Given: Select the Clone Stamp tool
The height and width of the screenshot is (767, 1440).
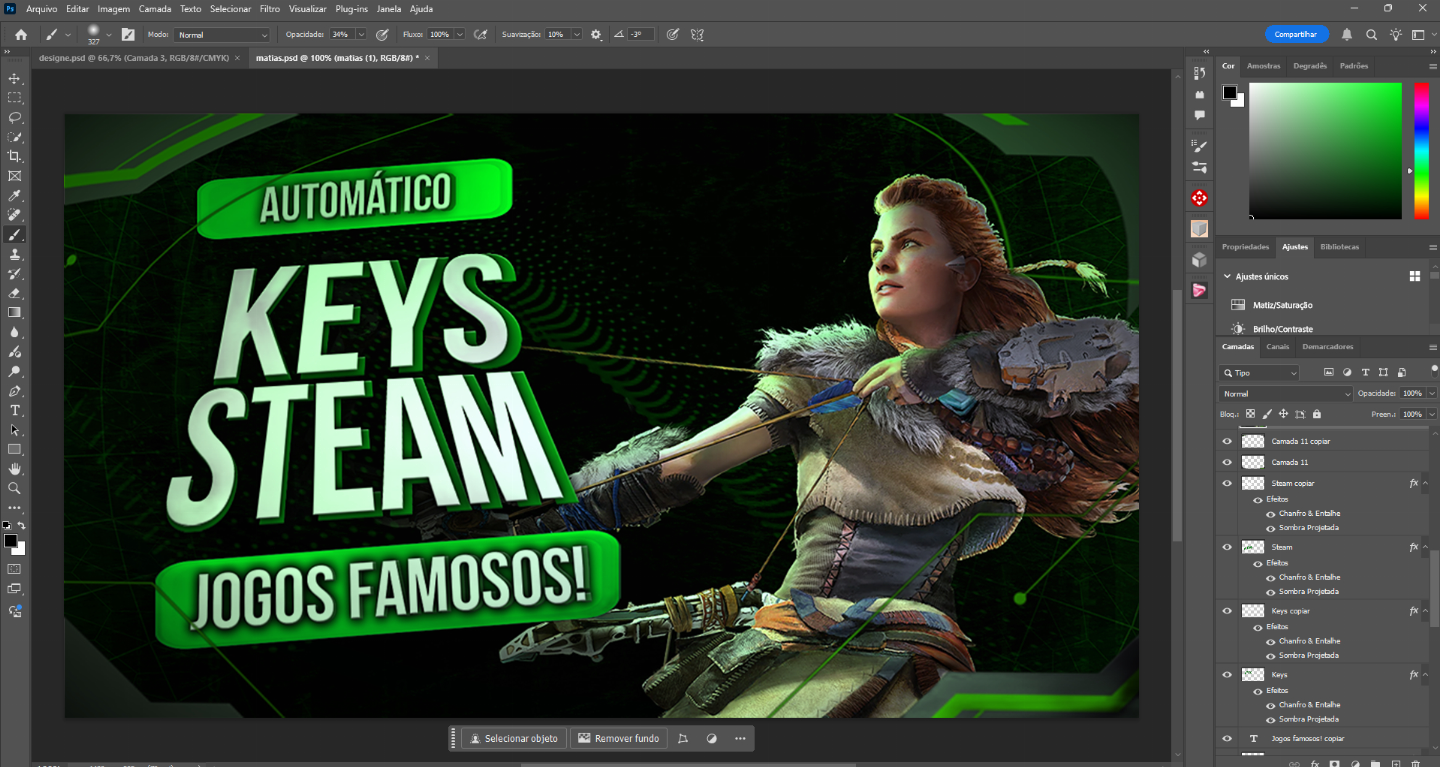Looking at the screenshot, I should 15,254.
